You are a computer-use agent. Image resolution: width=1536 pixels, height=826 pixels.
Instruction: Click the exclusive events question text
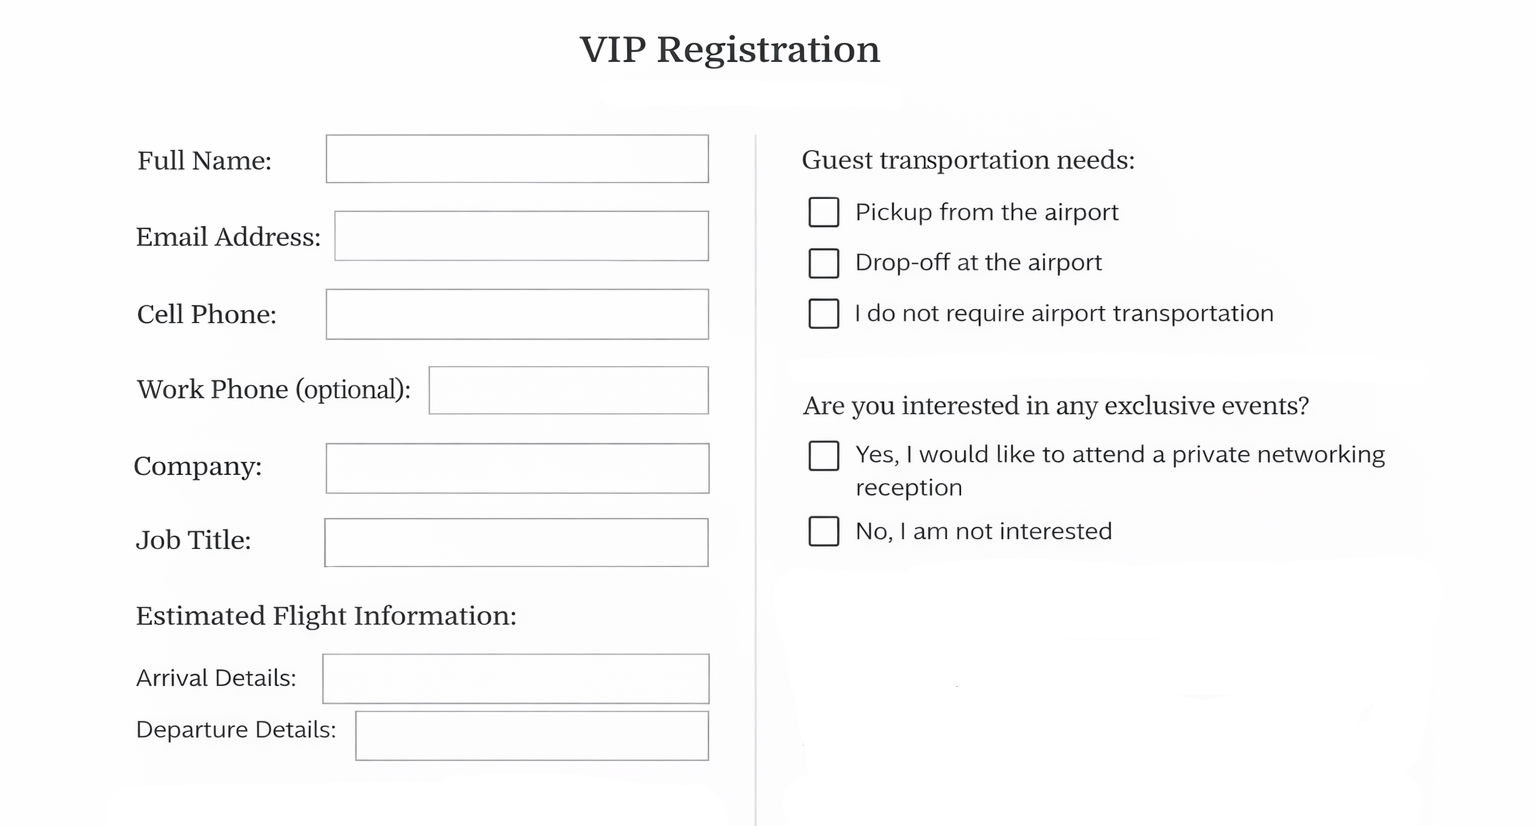pos(1057,406)
